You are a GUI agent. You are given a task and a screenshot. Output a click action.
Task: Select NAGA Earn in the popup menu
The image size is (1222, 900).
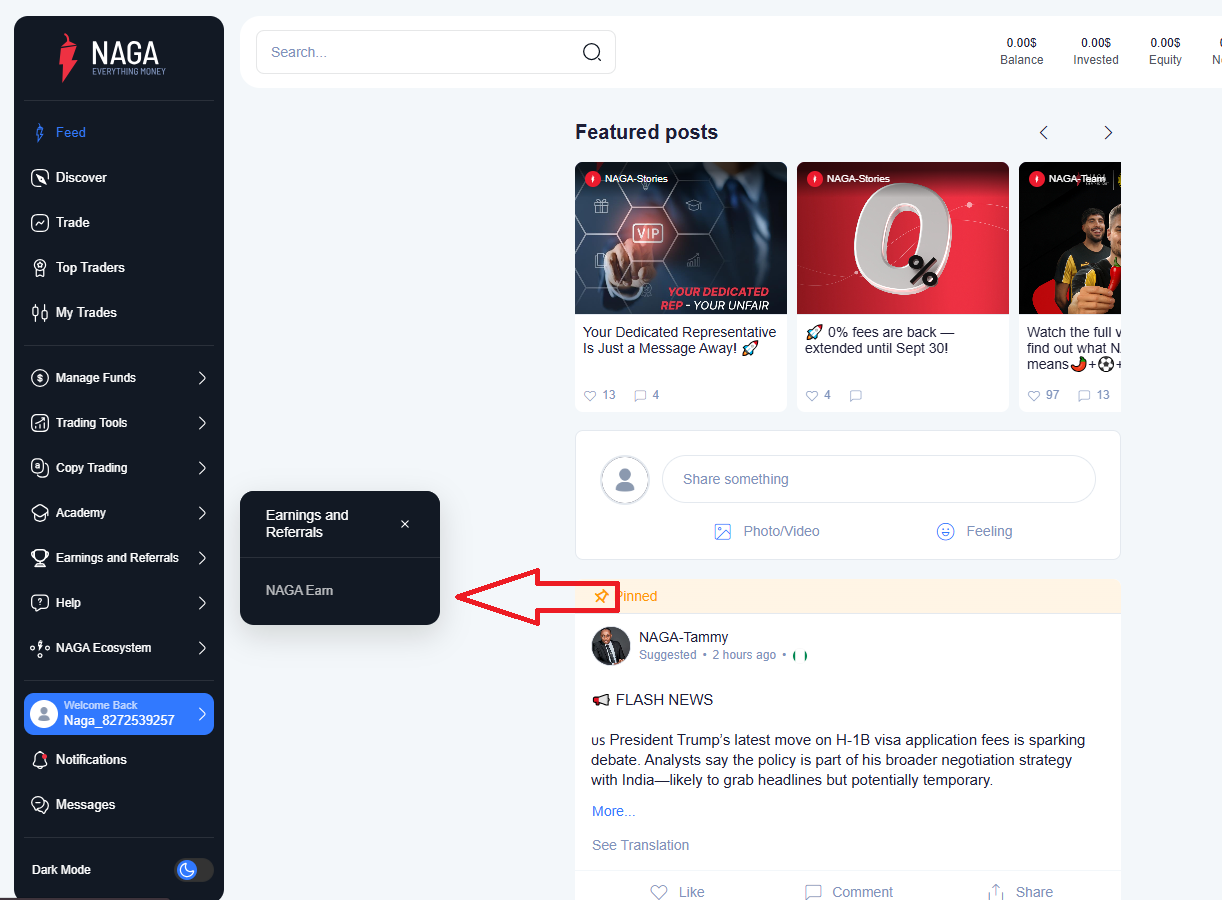tap(299, 591)
